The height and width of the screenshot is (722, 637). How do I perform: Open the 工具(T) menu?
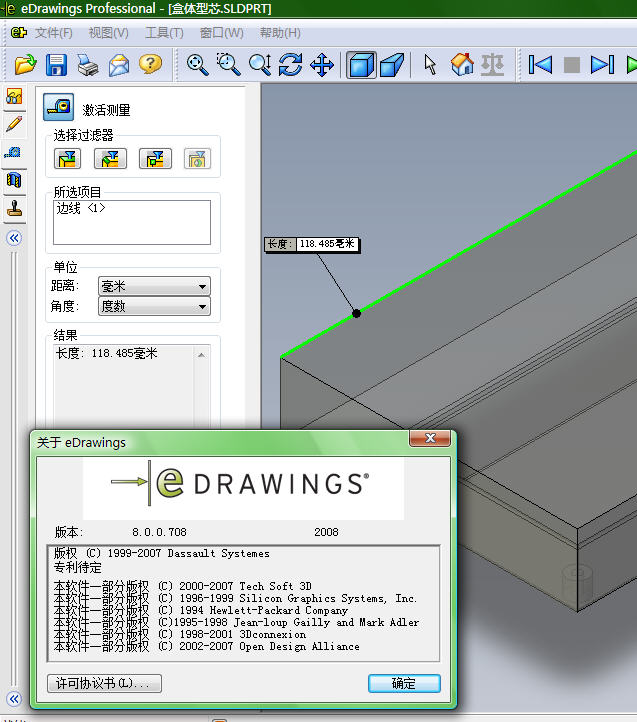(164, 33)
